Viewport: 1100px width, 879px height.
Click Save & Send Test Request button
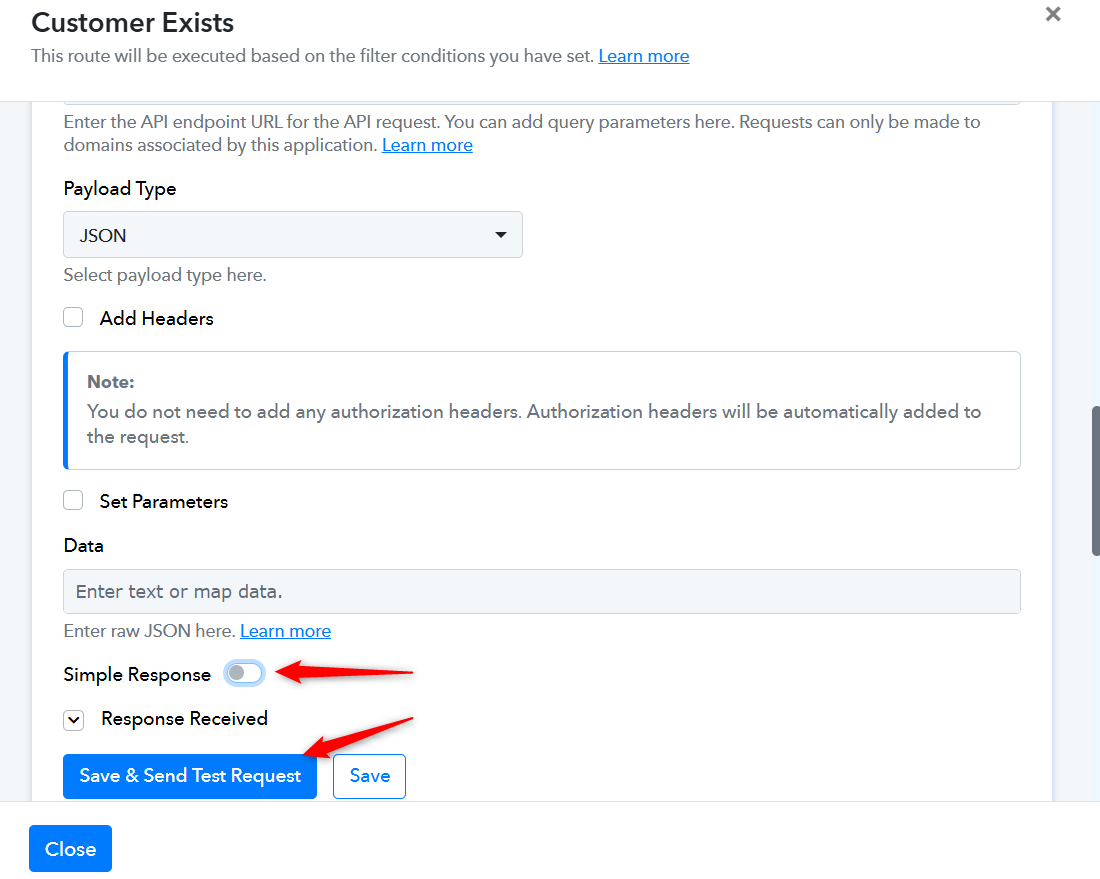tap(190, 776)
